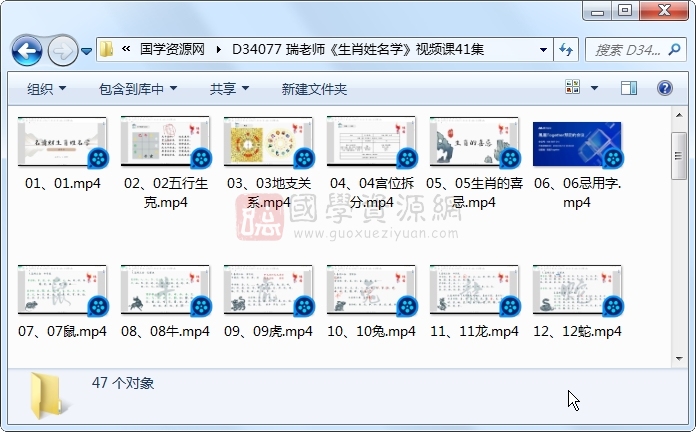696x432 pixels.
Task: Click 新建文件夹 button
Action: (x=314, y=89)
